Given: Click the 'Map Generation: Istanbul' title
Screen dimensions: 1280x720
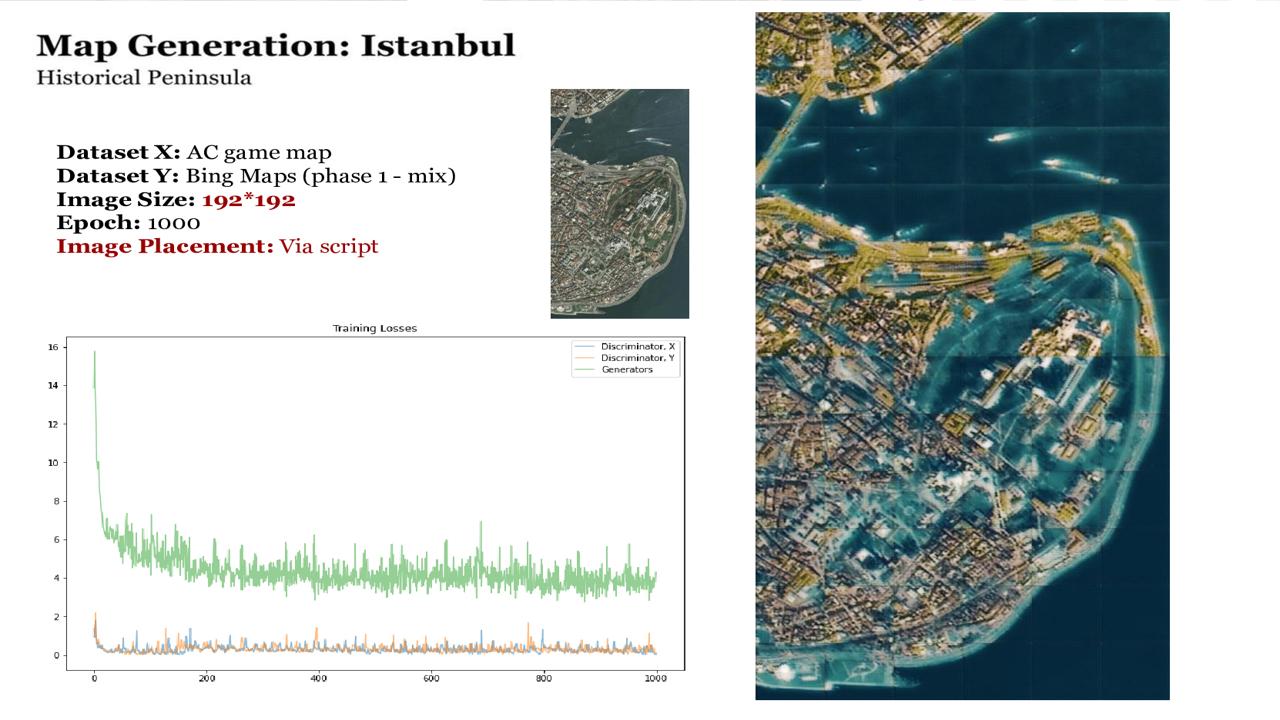Looking at the screenshot, I should point(276,46).
